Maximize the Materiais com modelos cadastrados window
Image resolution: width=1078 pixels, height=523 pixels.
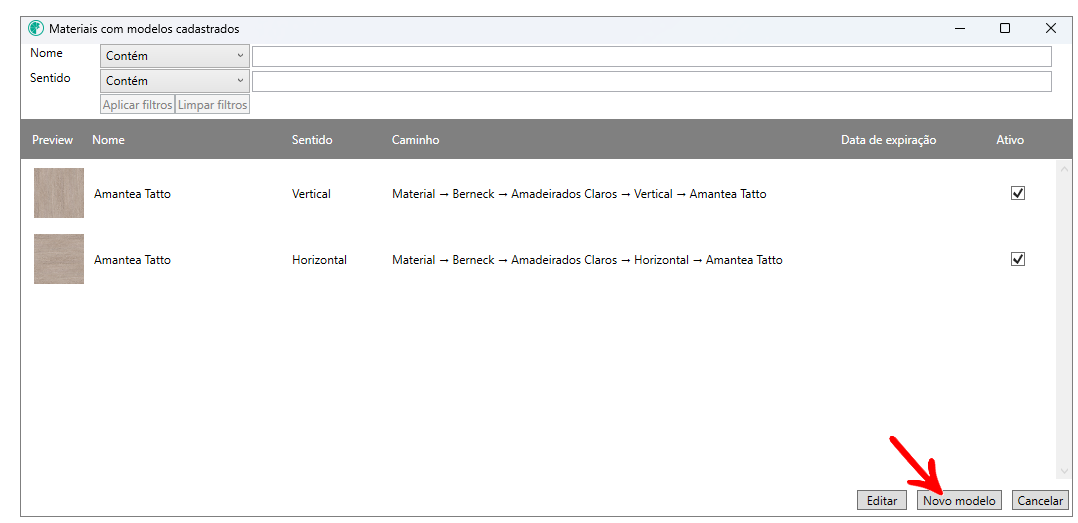1004,28
